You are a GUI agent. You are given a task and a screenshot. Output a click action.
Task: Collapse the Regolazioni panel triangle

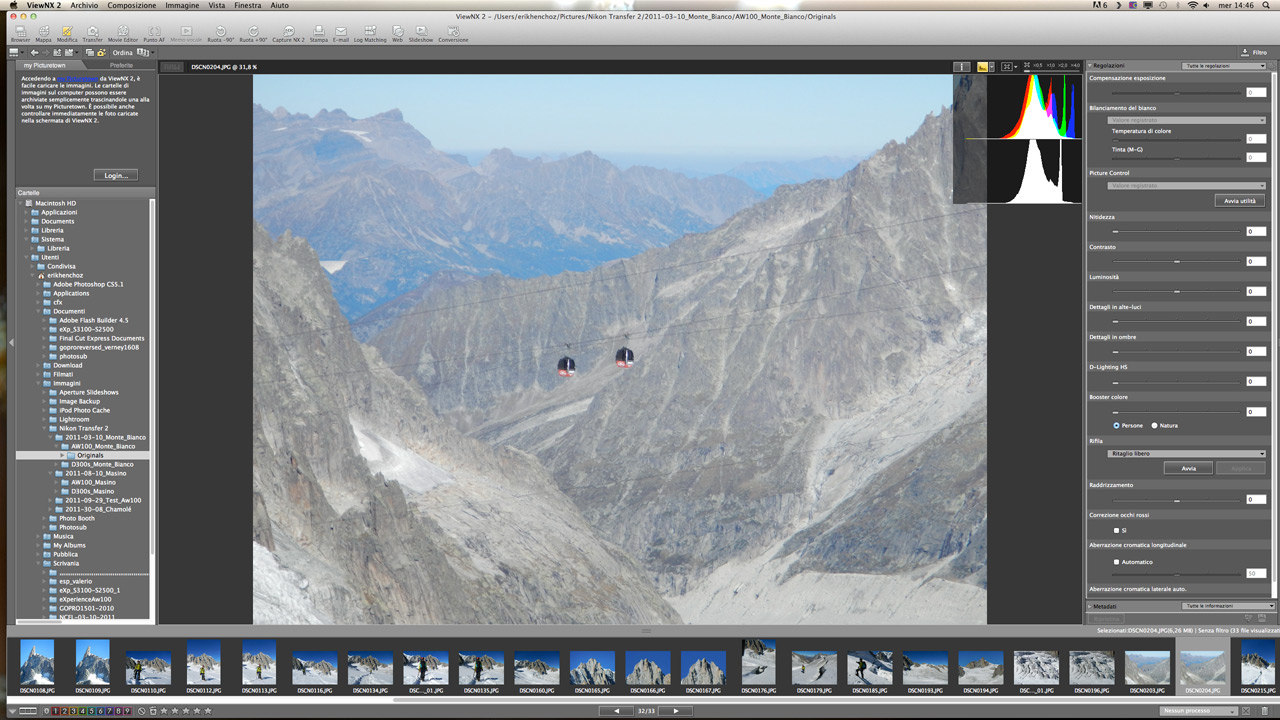click(x=1090, y=66)
